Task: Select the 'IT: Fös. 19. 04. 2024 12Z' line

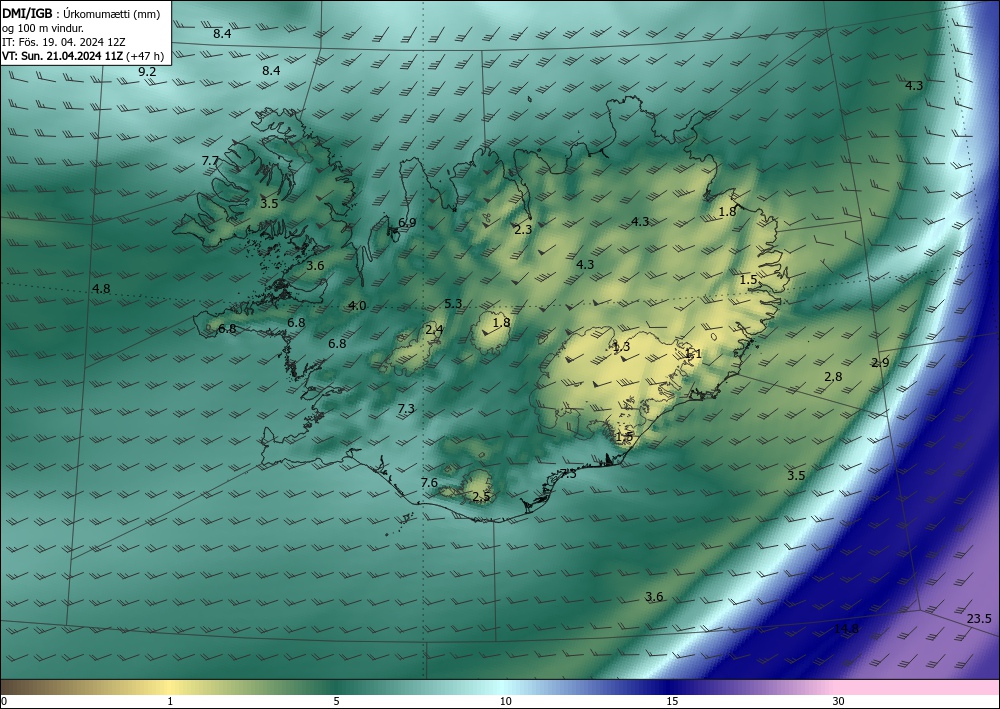Action: (64, 42)
